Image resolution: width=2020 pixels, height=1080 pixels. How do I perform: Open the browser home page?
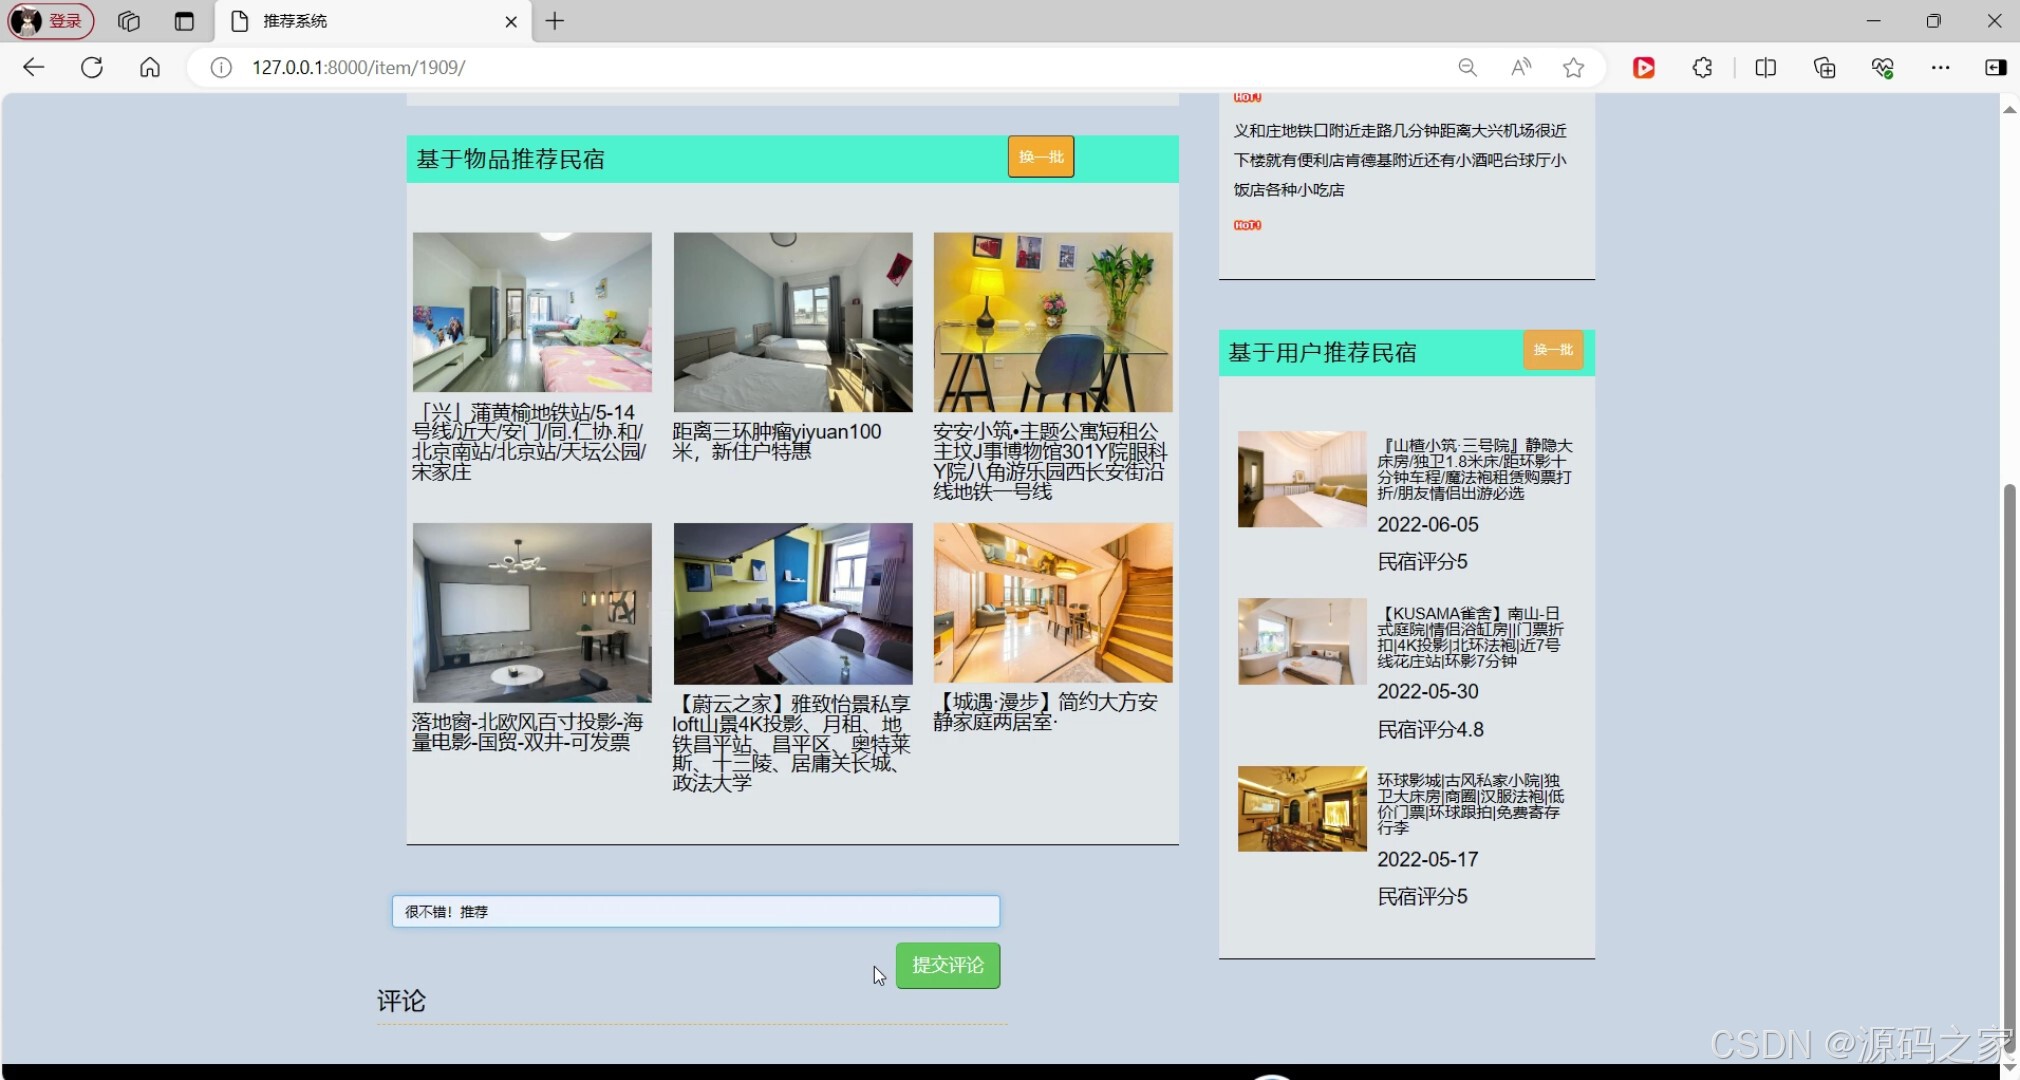point(149,67)
